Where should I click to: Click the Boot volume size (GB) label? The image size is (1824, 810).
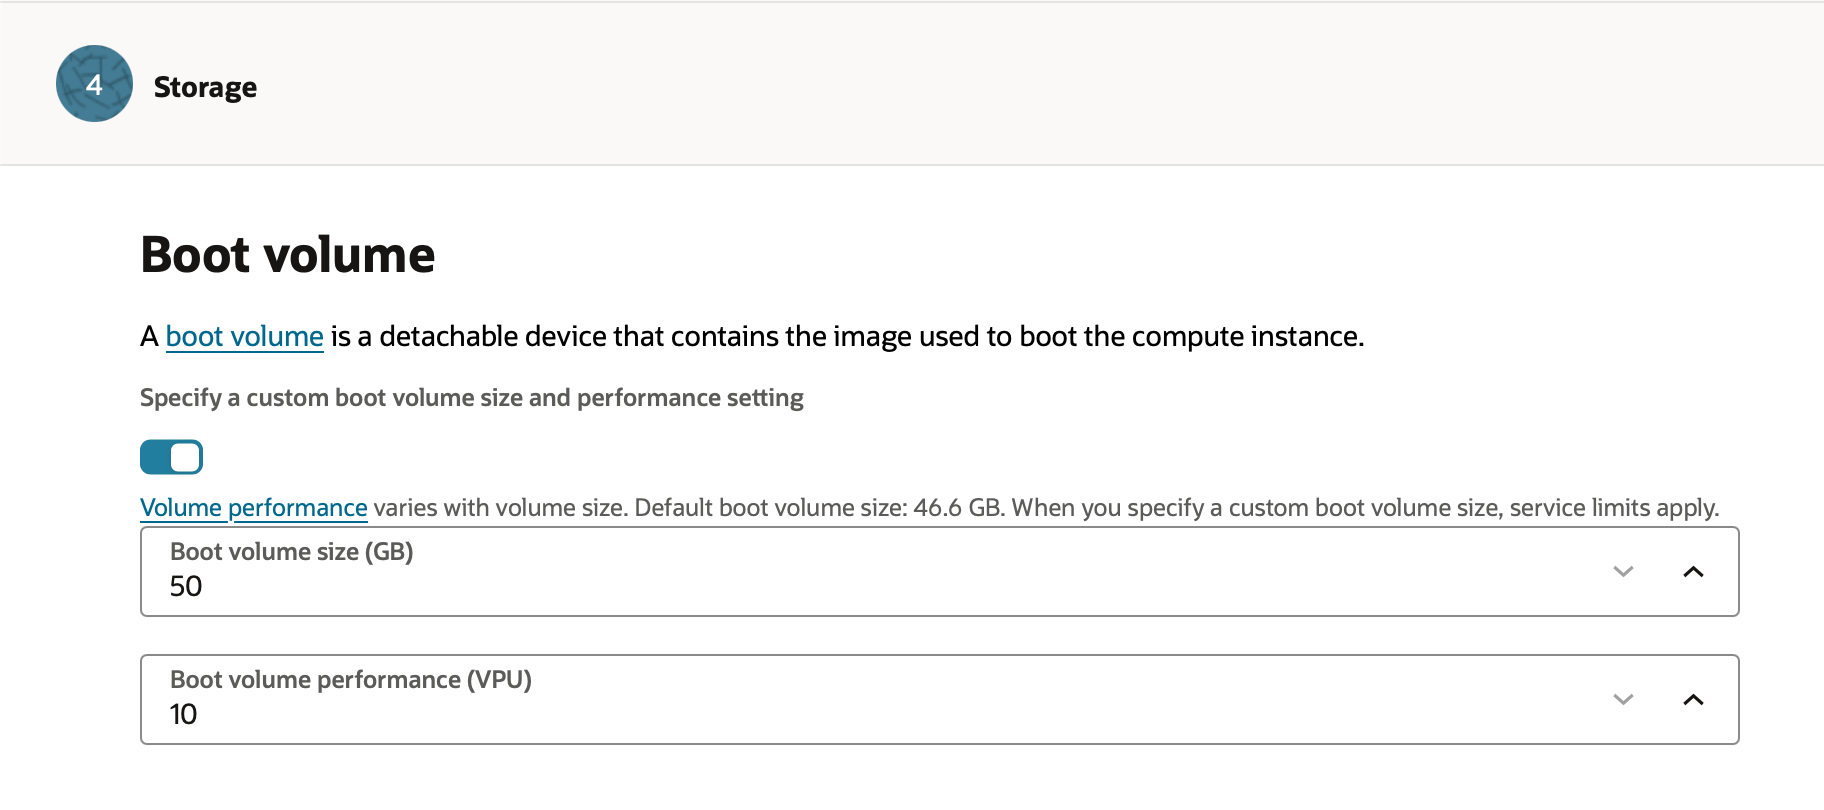click(x=292, y=551)
